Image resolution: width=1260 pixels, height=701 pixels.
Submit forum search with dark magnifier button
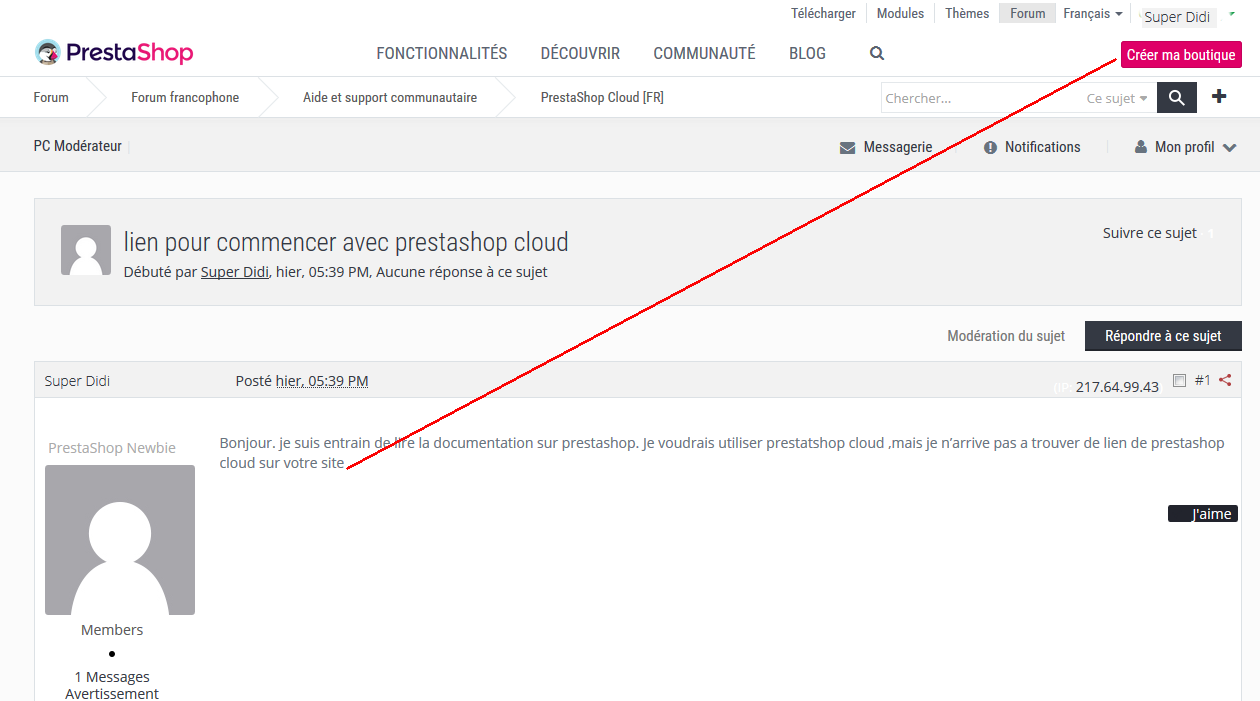point(1177,97)
